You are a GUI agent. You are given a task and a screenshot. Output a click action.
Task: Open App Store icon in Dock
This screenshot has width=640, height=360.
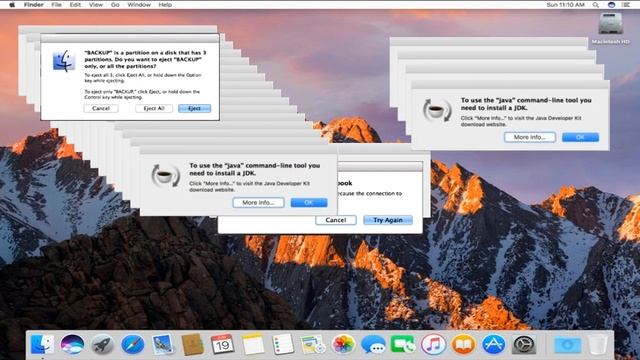[493, 344]
